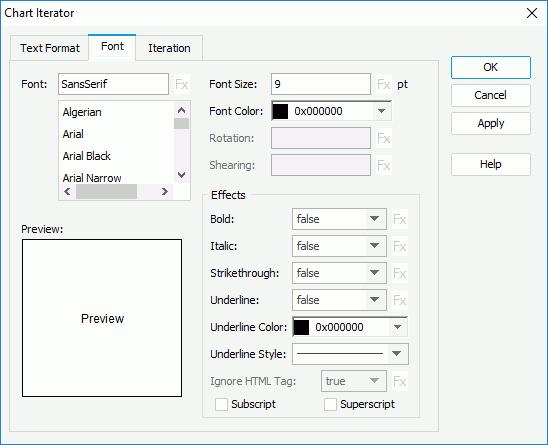548x445 pixels.
Task: Expand the Bold dropdown
Action: click(374, 219)
